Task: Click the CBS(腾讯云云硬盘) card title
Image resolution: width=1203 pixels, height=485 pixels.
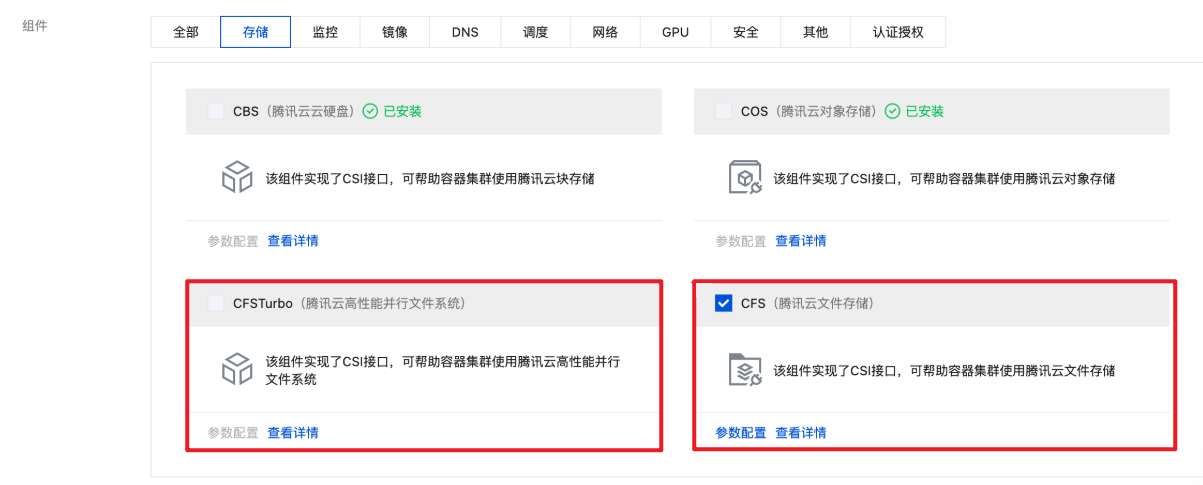Action: pos(293,111)
